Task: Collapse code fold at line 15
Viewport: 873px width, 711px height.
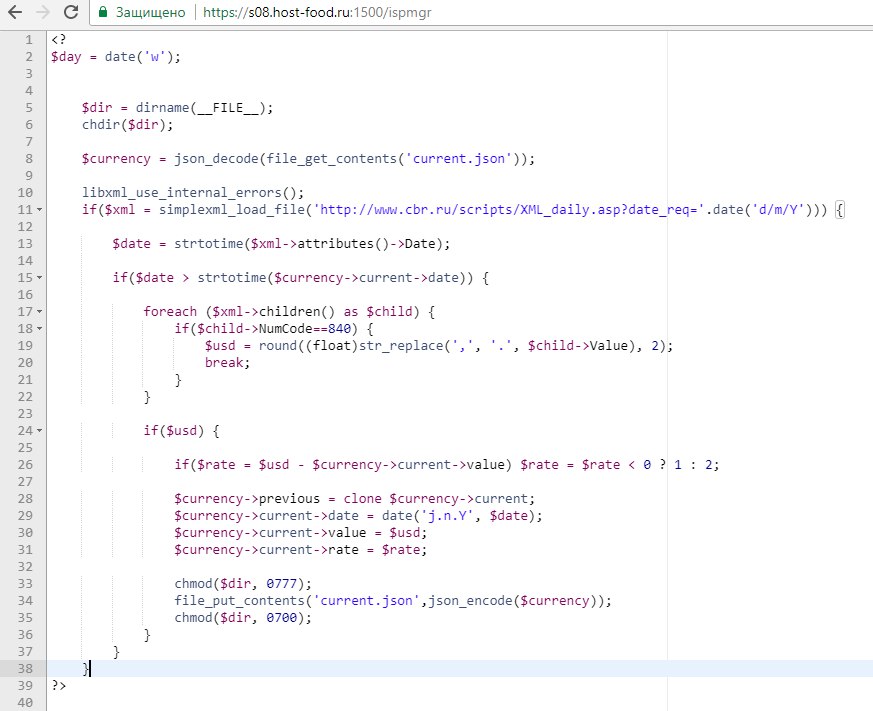Action: [40, 277]
